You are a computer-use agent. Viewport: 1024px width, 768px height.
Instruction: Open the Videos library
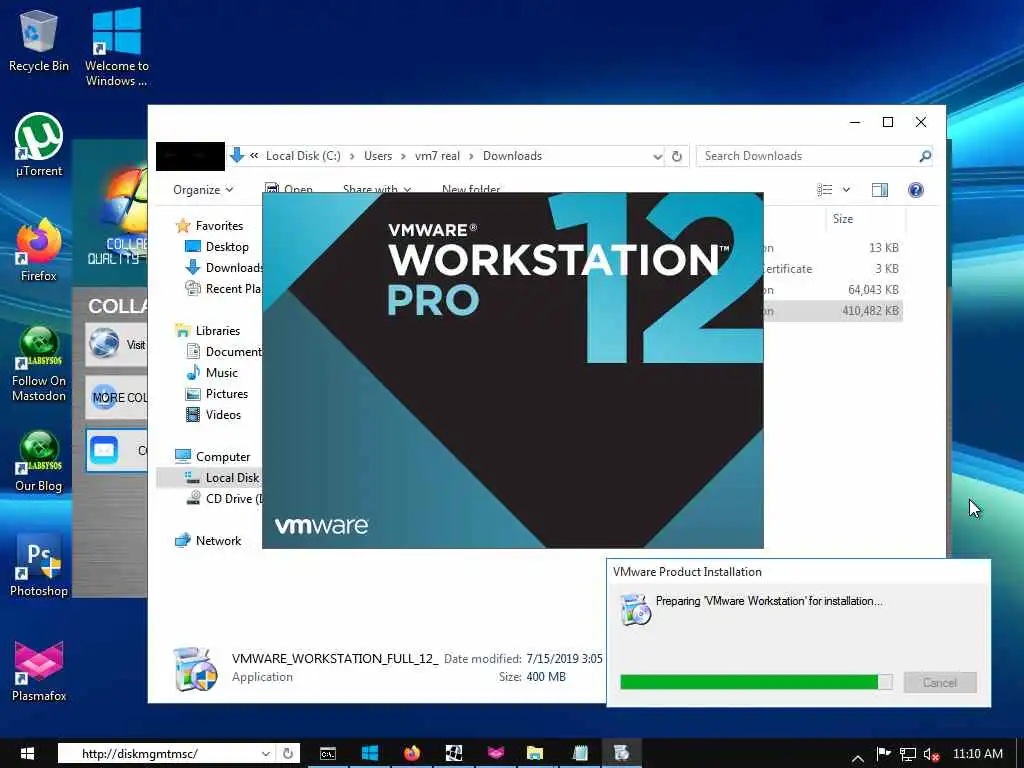tap(213, 415)
